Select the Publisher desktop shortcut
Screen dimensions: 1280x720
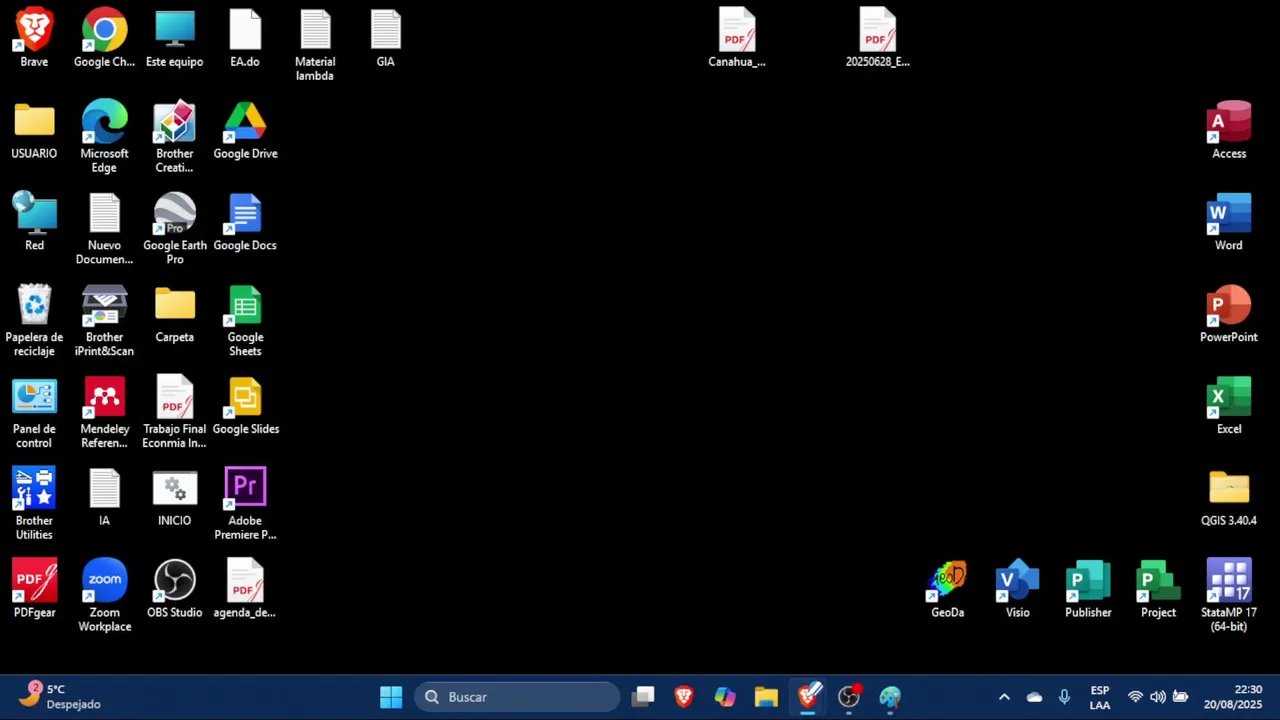[x=1088, y=589]
